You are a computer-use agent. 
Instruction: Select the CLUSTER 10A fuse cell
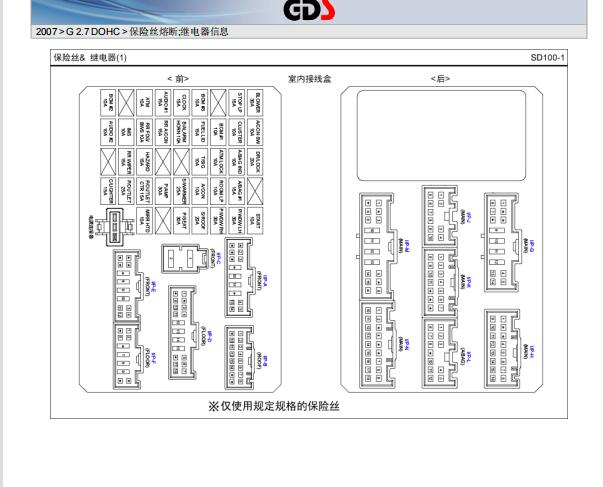tap(237, 132)
